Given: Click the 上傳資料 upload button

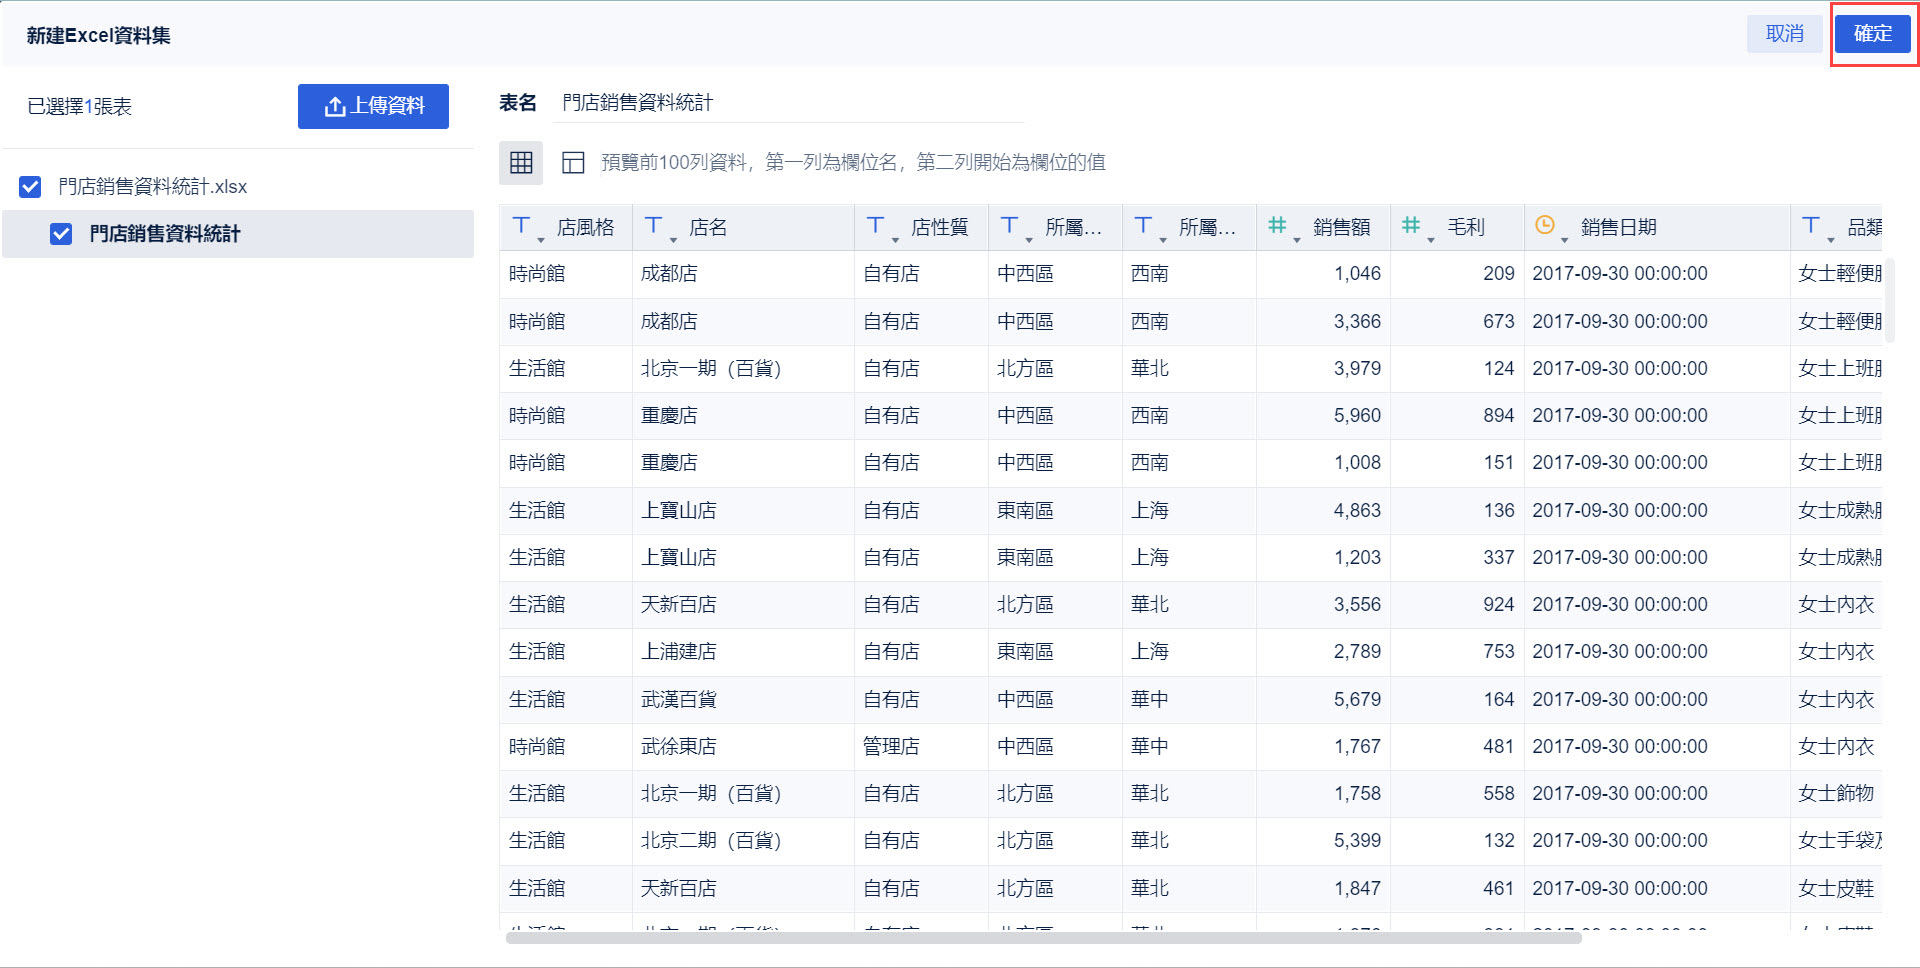Looking at the screenshot, I should click(373, 107).
